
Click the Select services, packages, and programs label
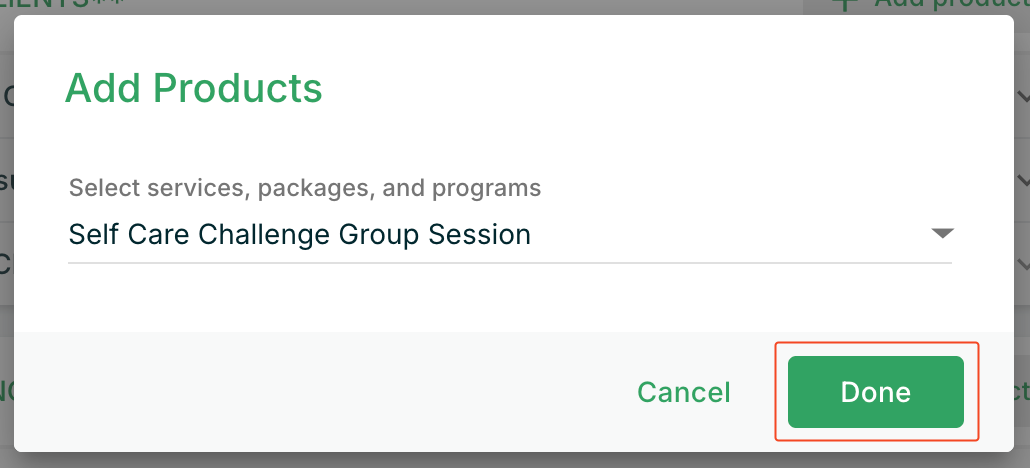click(x=305, y=187)
